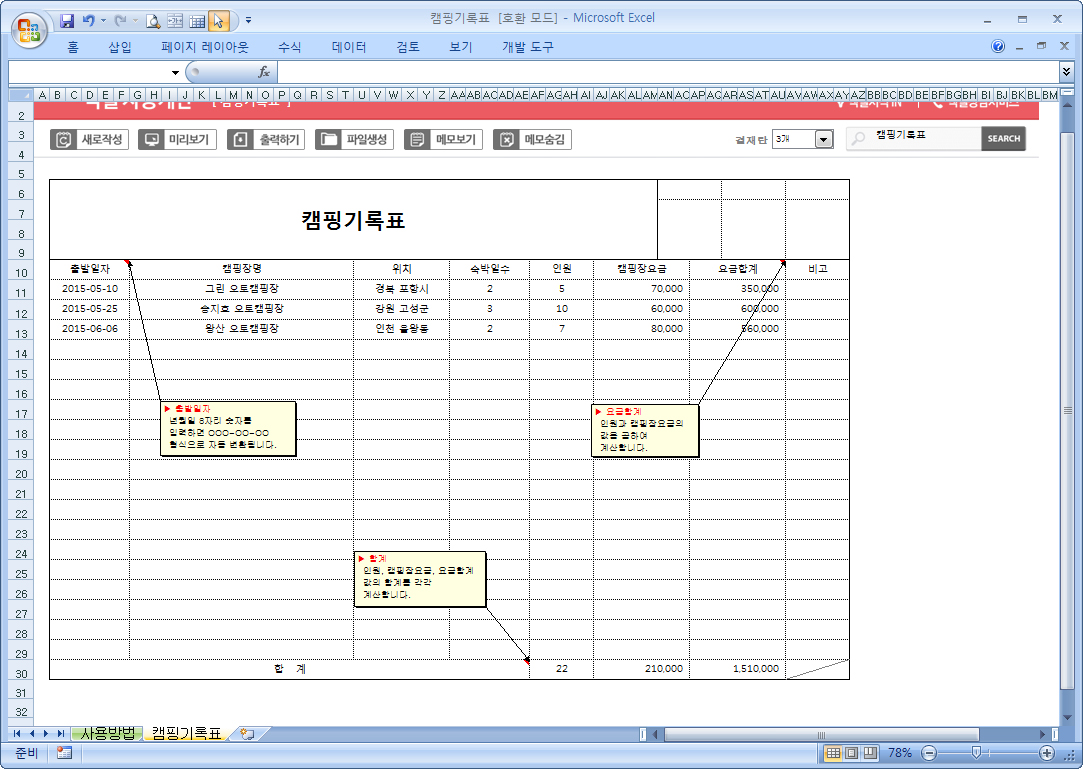The height and width of the screenshot is (769, 1083).
Task: Click the 출력하기 button
Action: pyautogui.click(x=266, y=140)
